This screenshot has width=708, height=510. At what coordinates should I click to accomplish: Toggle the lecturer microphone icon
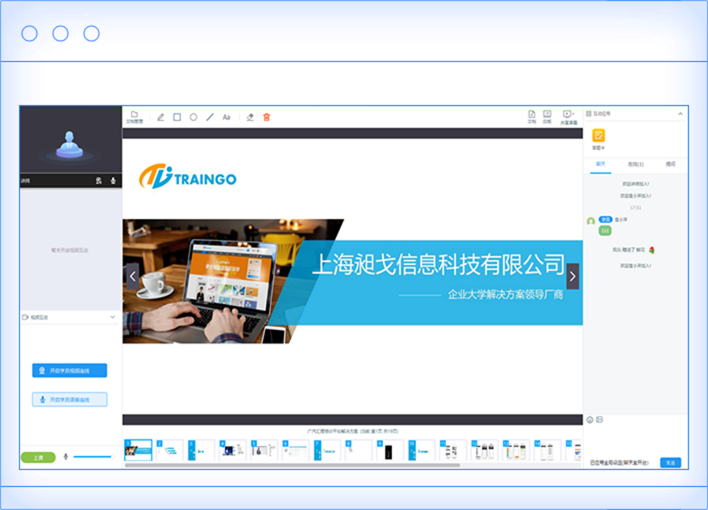[x=113, y=181]
